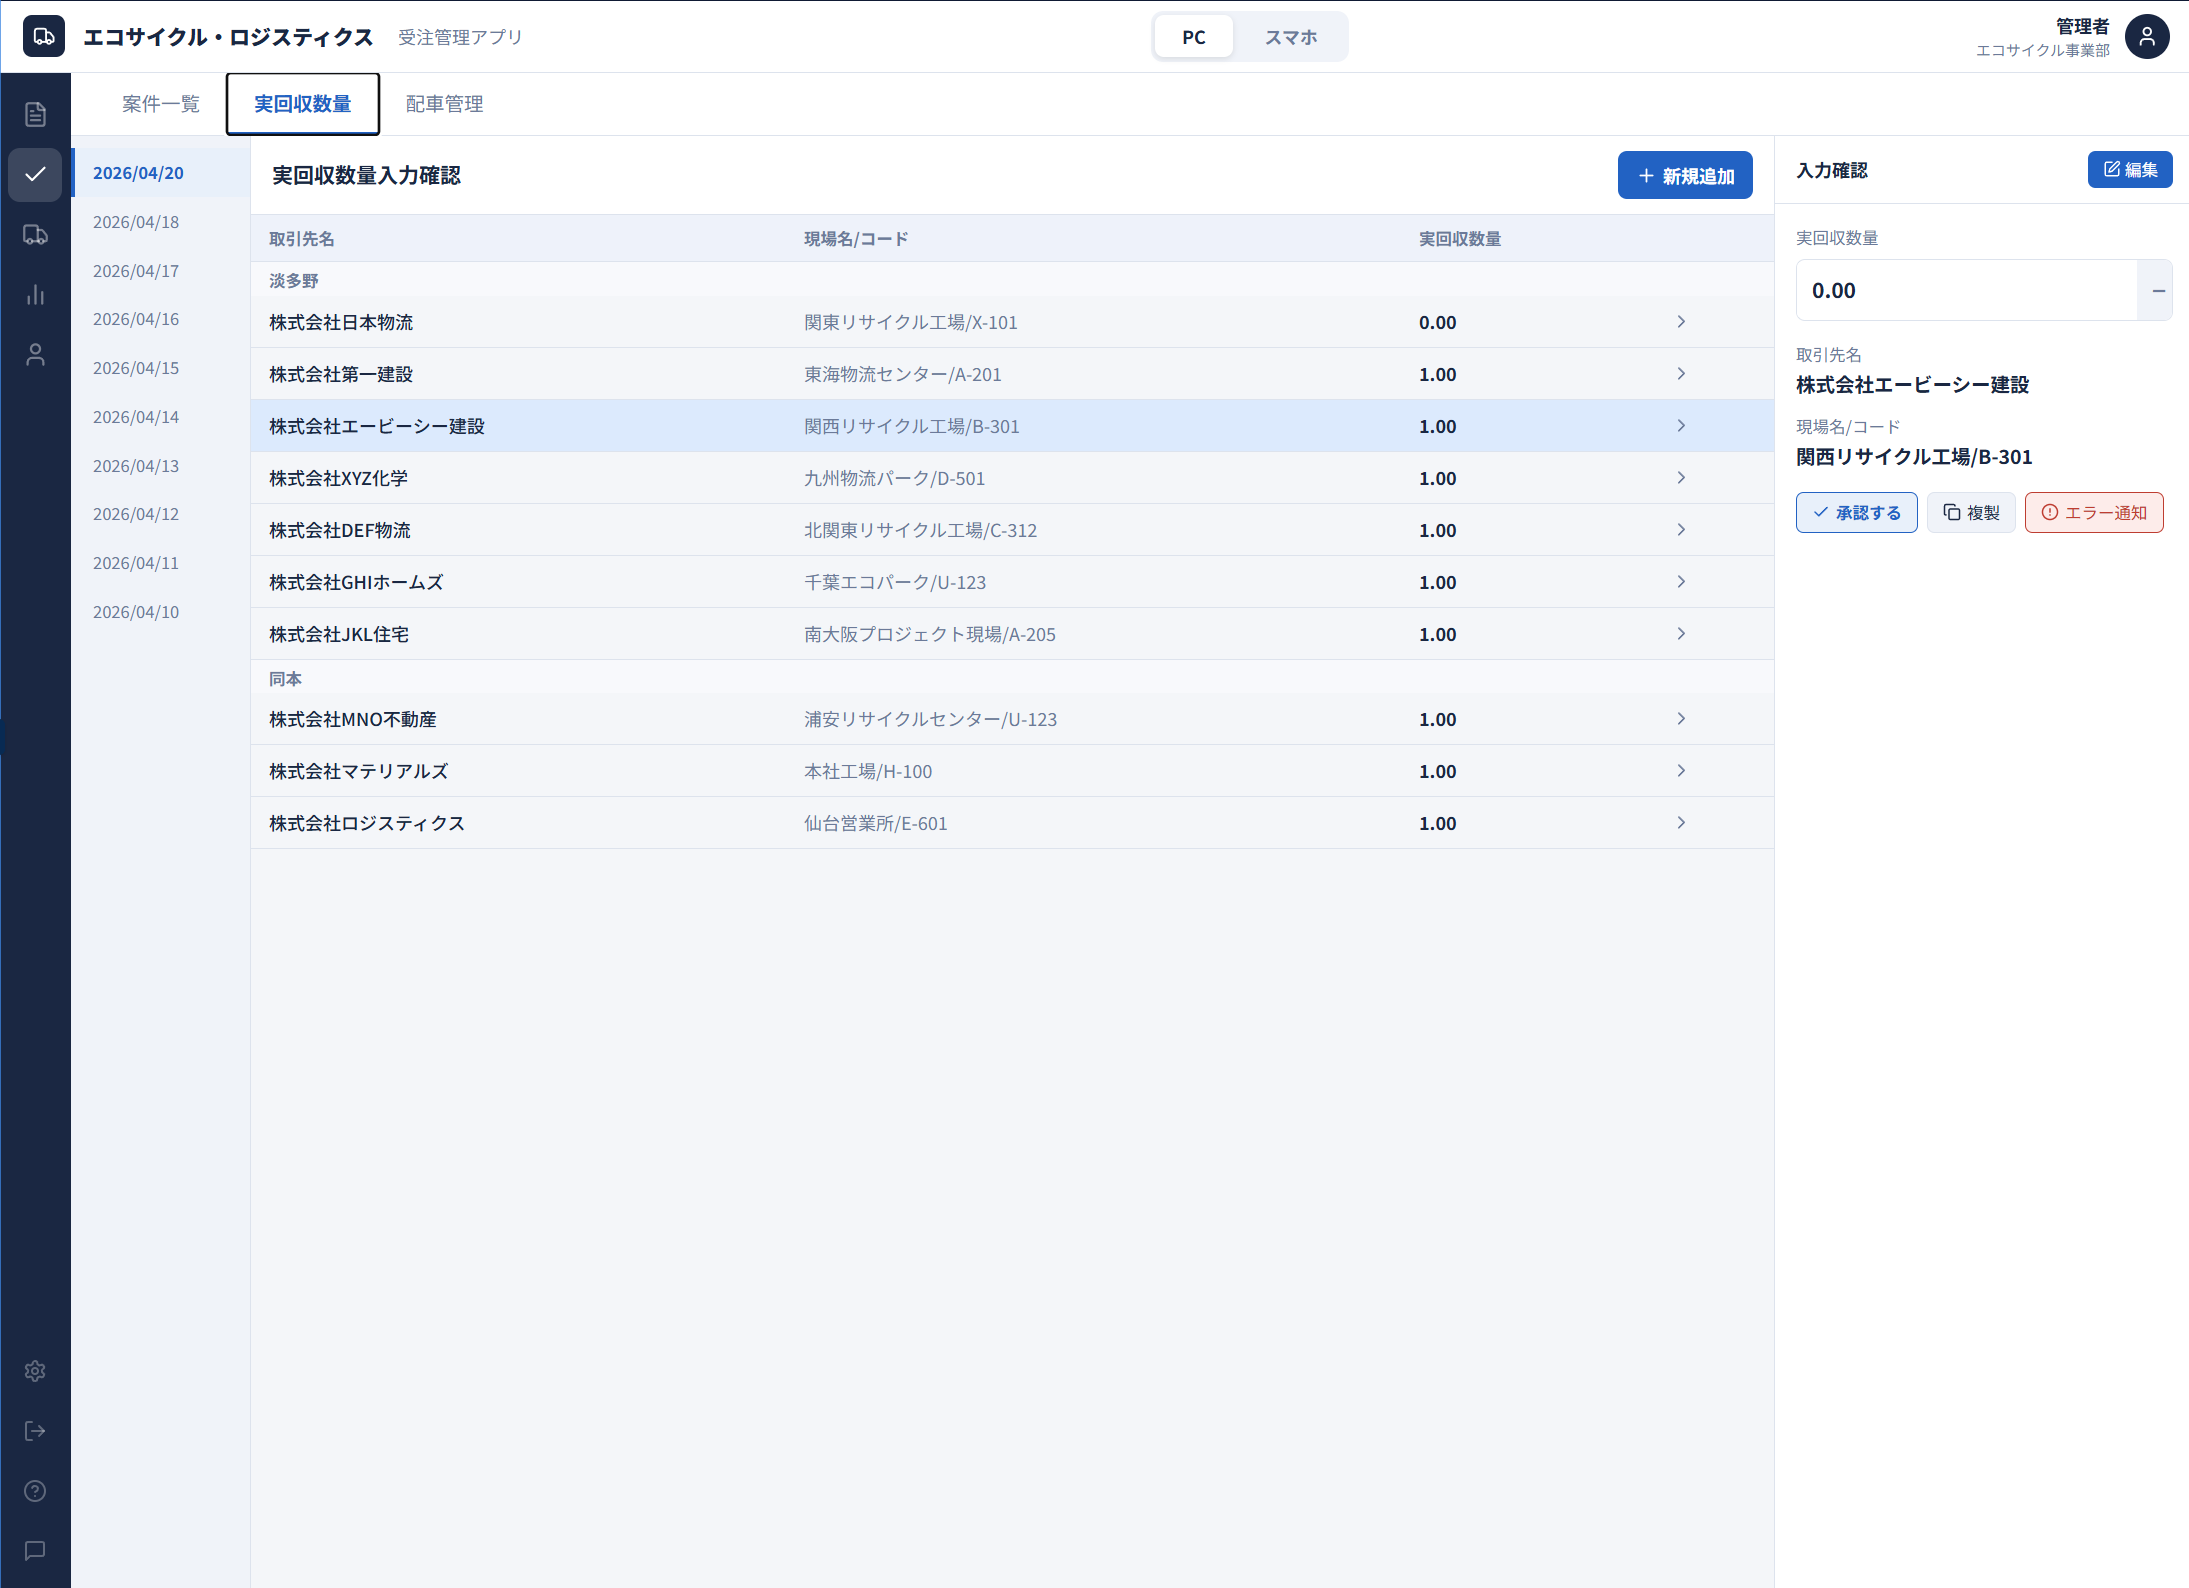The height and width of the screenshot is (1588, 2189).
Task: Switch to PC view
Action: (x=1194, y=37)
